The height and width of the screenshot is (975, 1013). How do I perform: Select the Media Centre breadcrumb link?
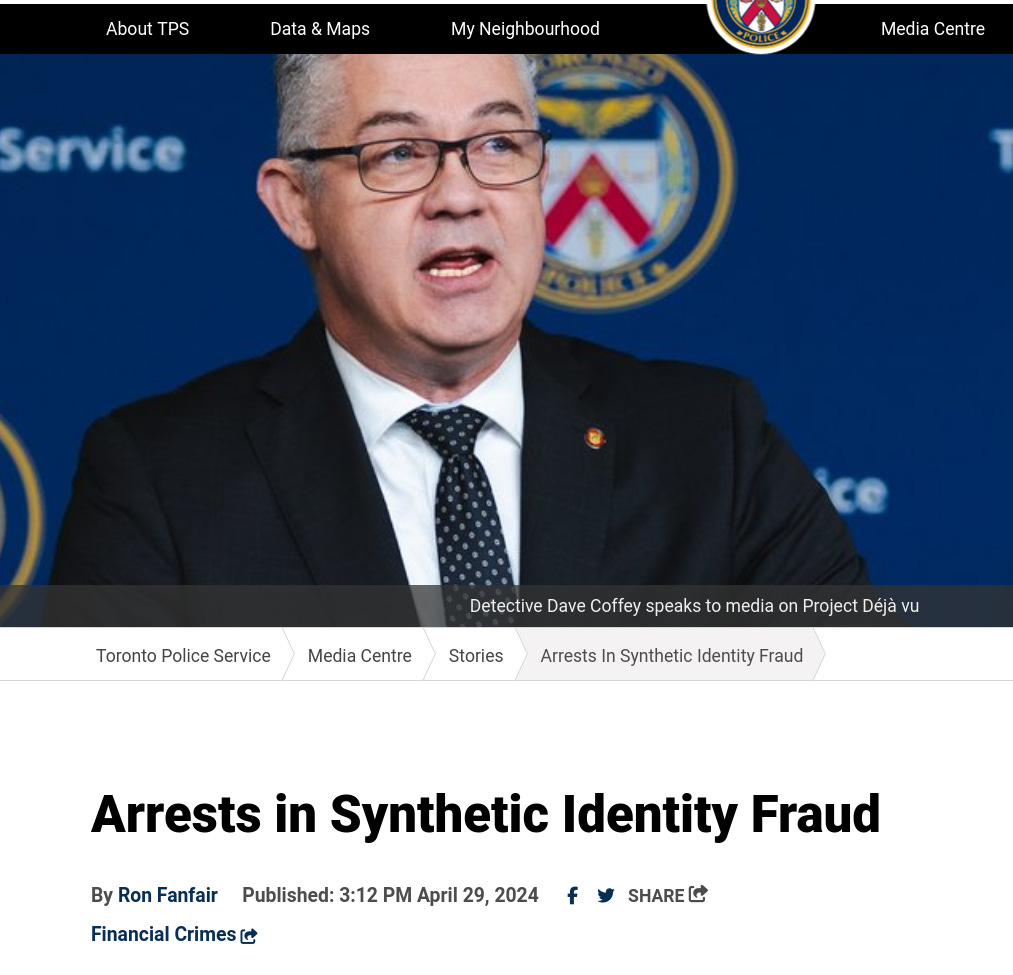359,656
